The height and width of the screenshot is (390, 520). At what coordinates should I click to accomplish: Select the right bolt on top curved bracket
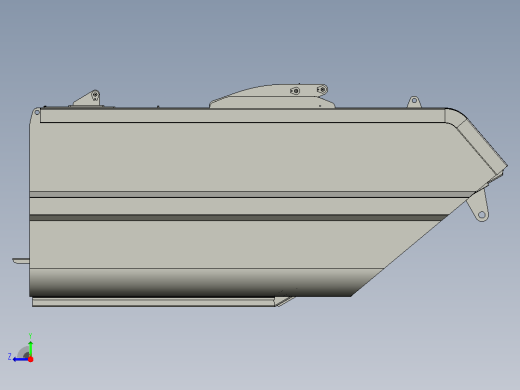(x=322, y=90)
